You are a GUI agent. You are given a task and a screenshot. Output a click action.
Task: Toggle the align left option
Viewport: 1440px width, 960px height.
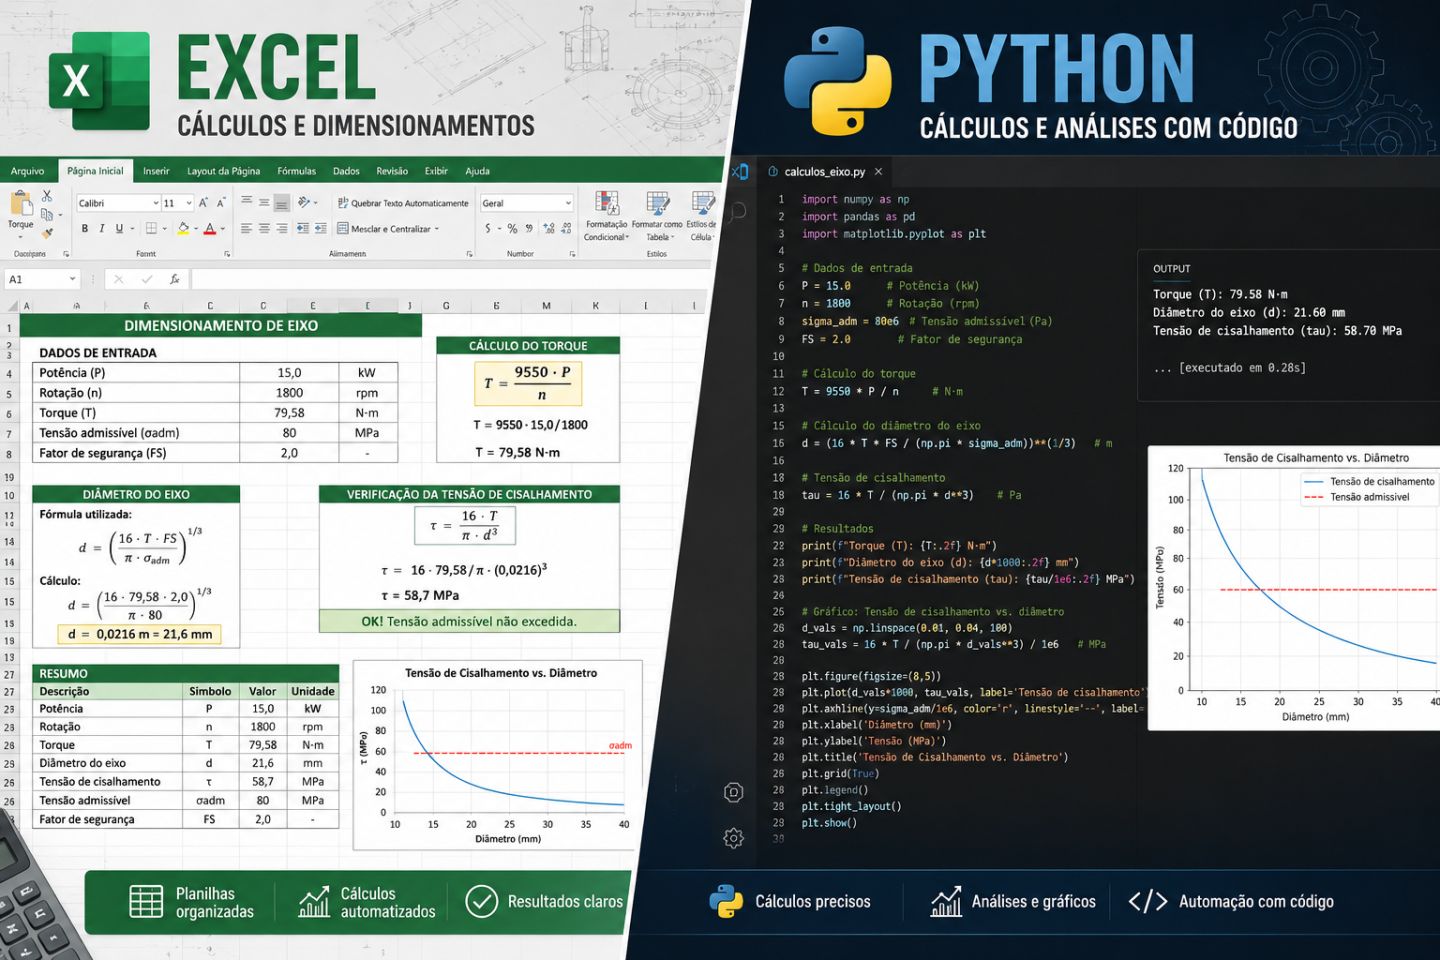coord(246,228)
